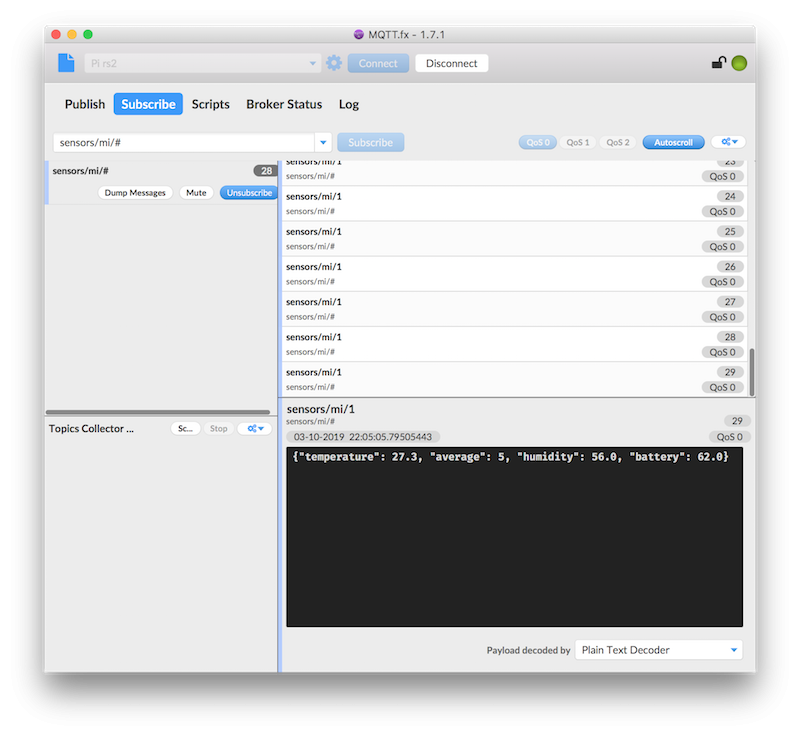Image resolution: width=800 pixels, height=736 pixels.
Task: Click the timestamp 03-10-2019 22:05:05 label
Action: pos(363,437)
